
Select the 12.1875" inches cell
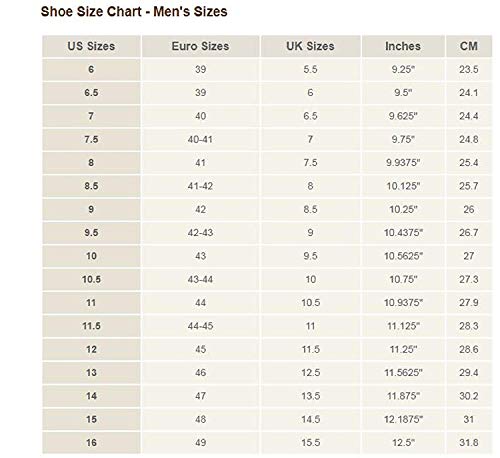point(403,419)
